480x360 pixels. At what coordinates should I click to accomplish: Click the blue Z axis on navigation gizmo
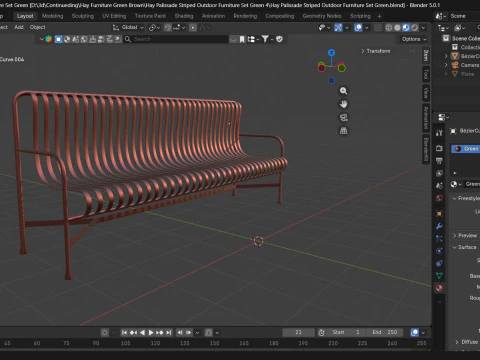pyautogui.click(x=331, y=52)
